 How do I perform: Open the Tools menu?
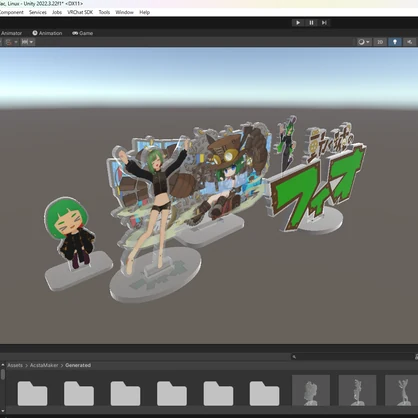tap(104, 12)
